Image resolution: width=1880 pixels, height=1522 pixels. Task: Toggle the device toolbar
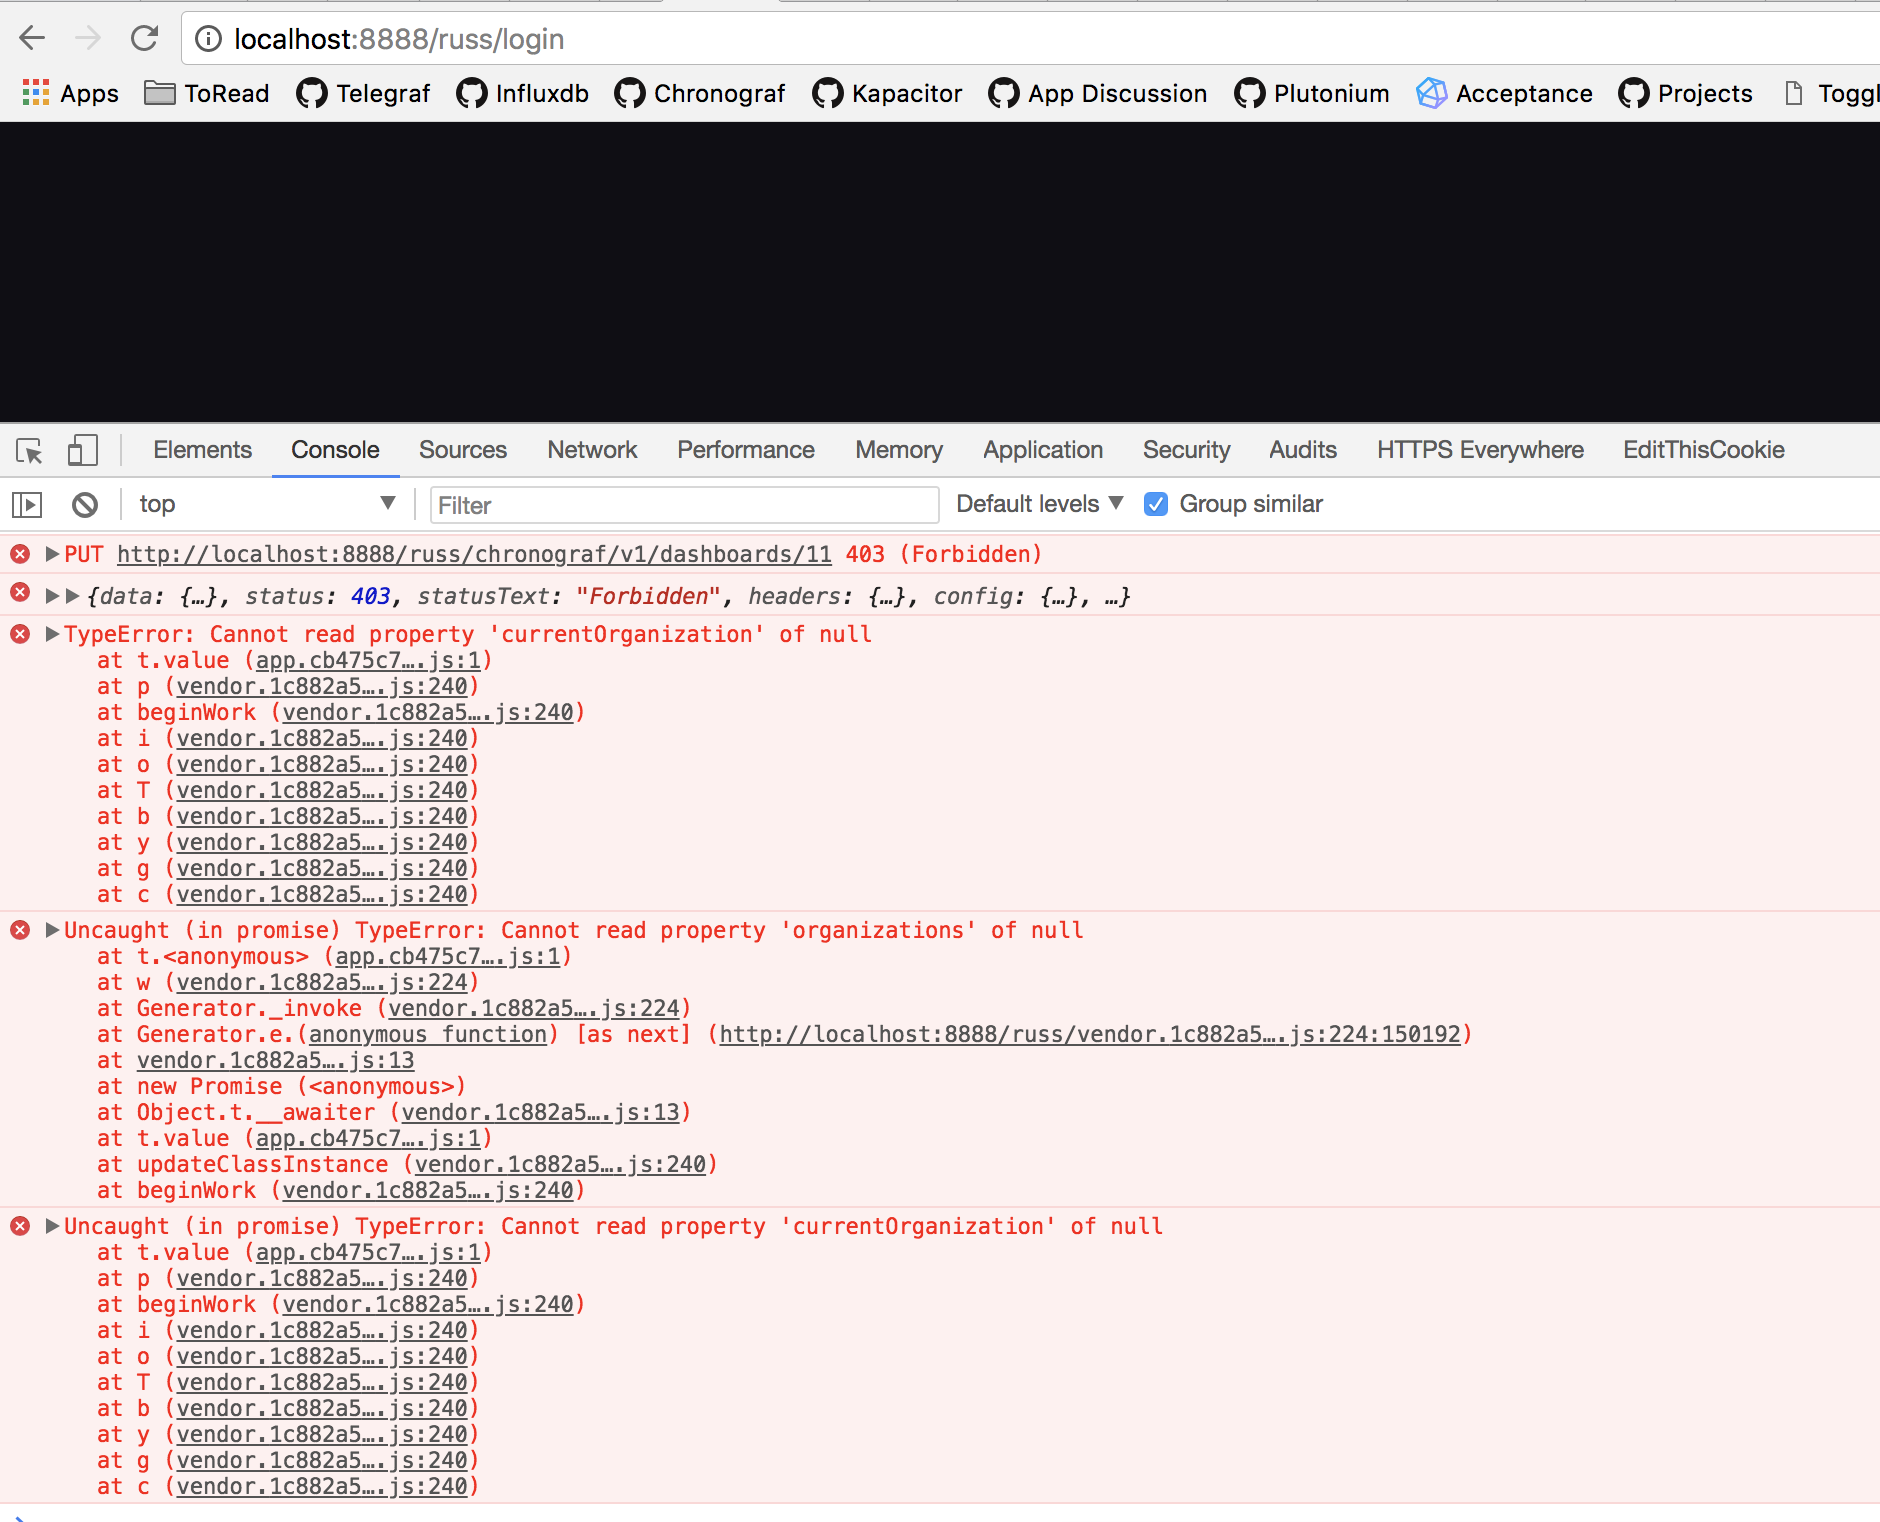(83, 451)
